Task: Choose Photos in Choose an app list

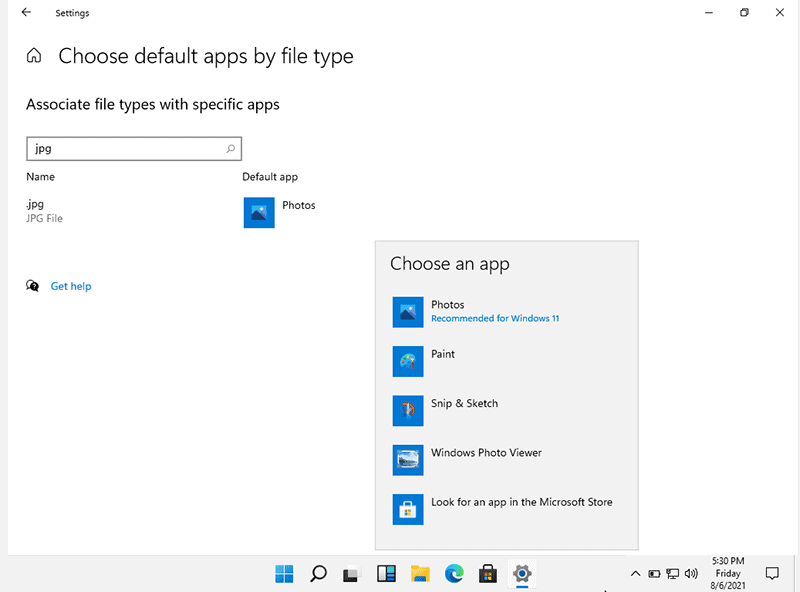Action: pyautogui.click(x=506, y=312)
